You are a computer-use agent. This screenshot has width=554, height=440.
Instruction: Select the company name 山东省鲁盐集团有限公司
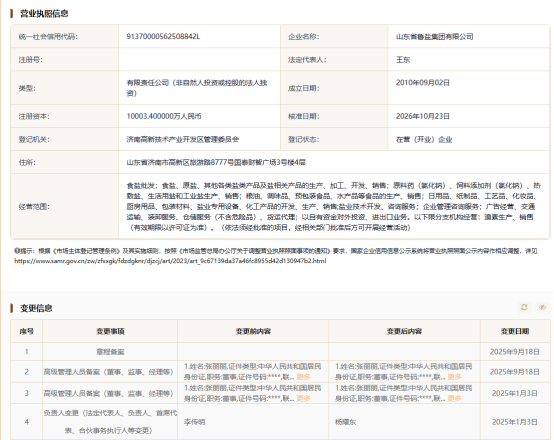click(435, 36)
